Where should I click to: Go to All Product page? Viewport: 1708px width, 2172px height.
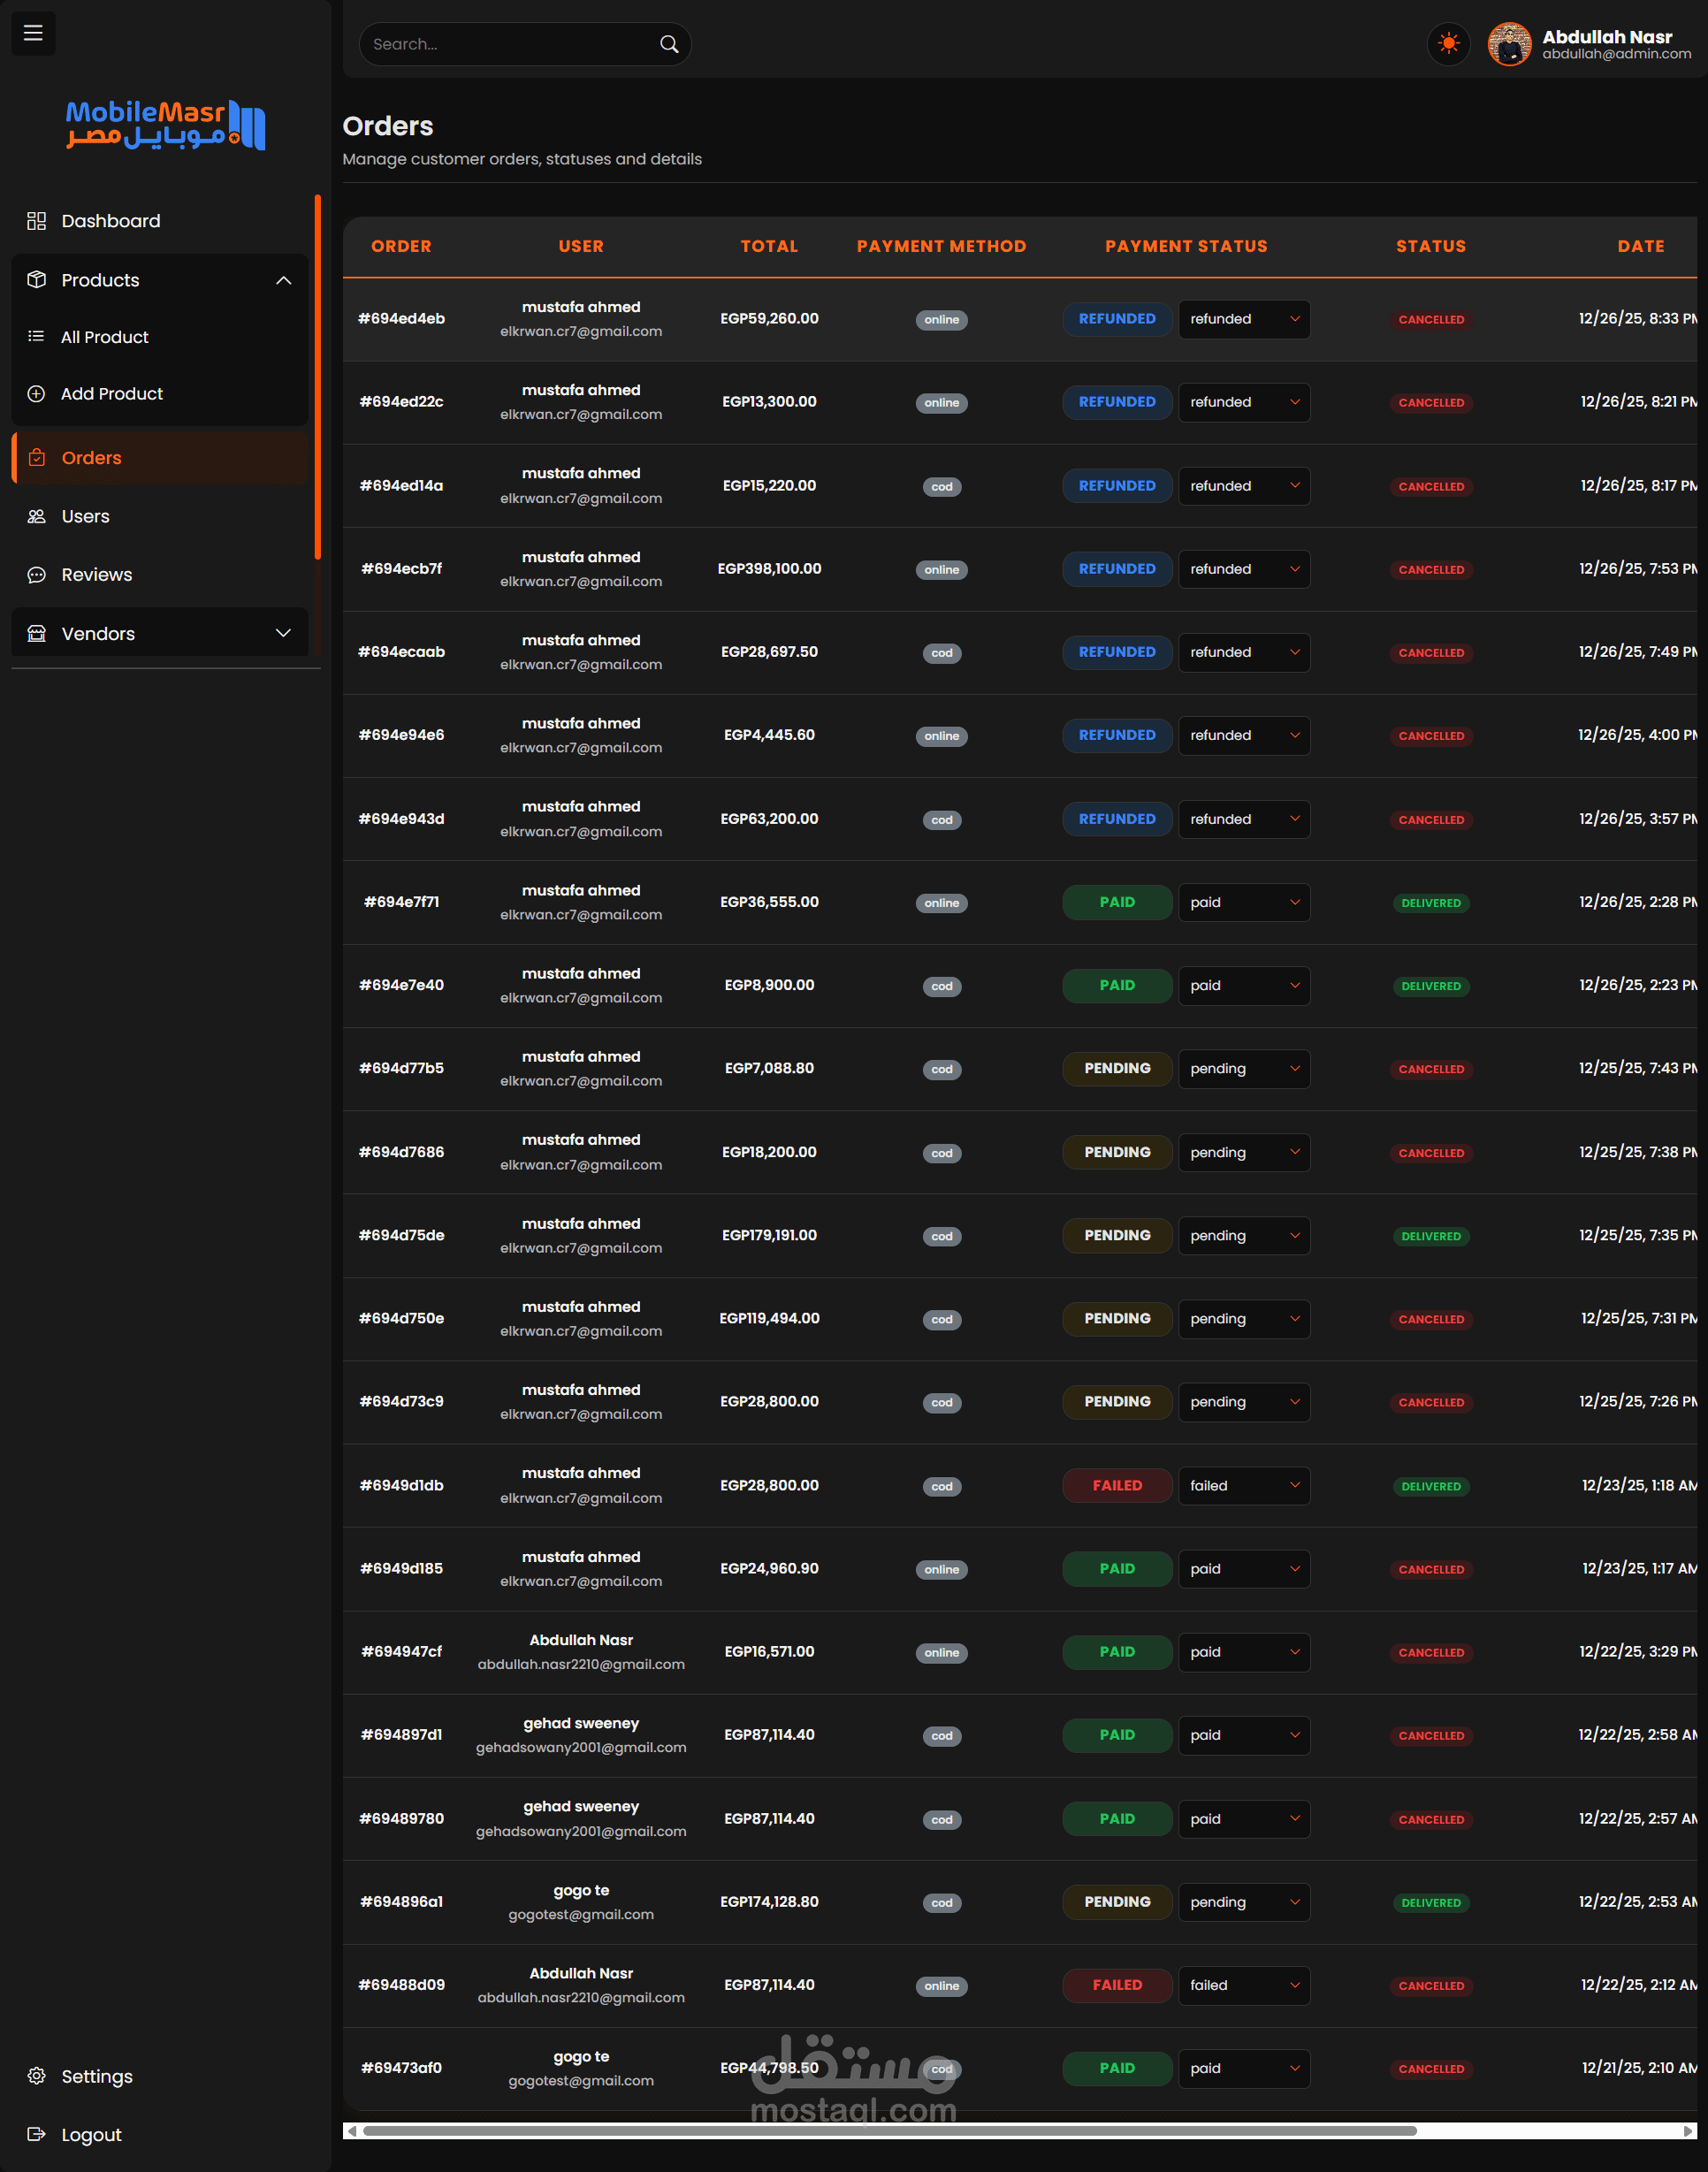[104, 338]
